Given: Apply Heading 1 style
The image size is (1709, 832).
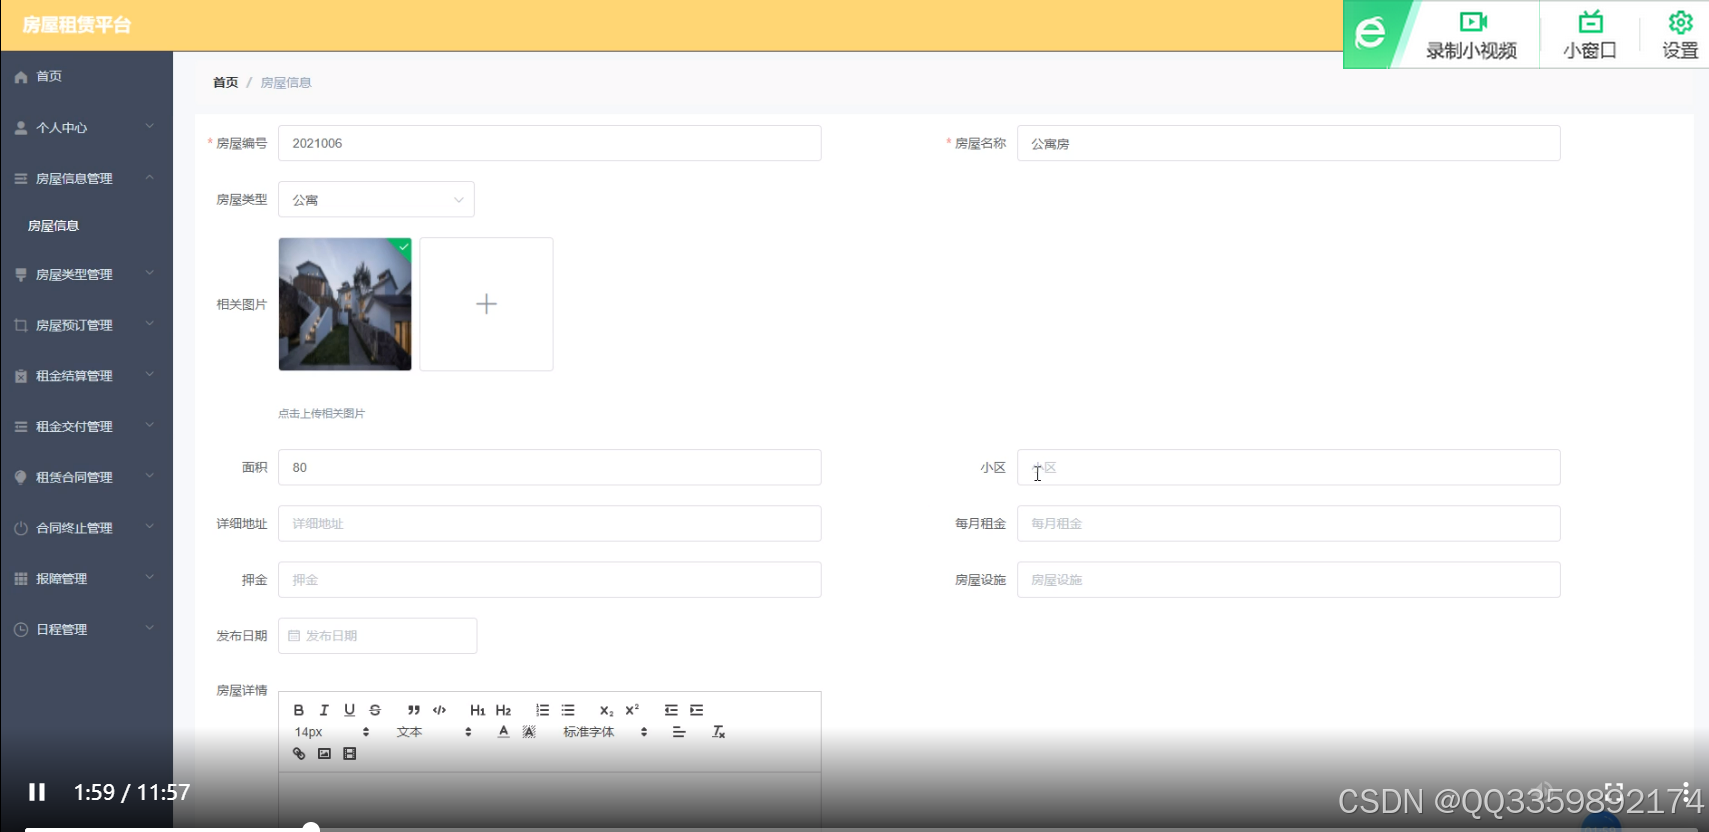Looking at the screenshot, I should 477,710.
